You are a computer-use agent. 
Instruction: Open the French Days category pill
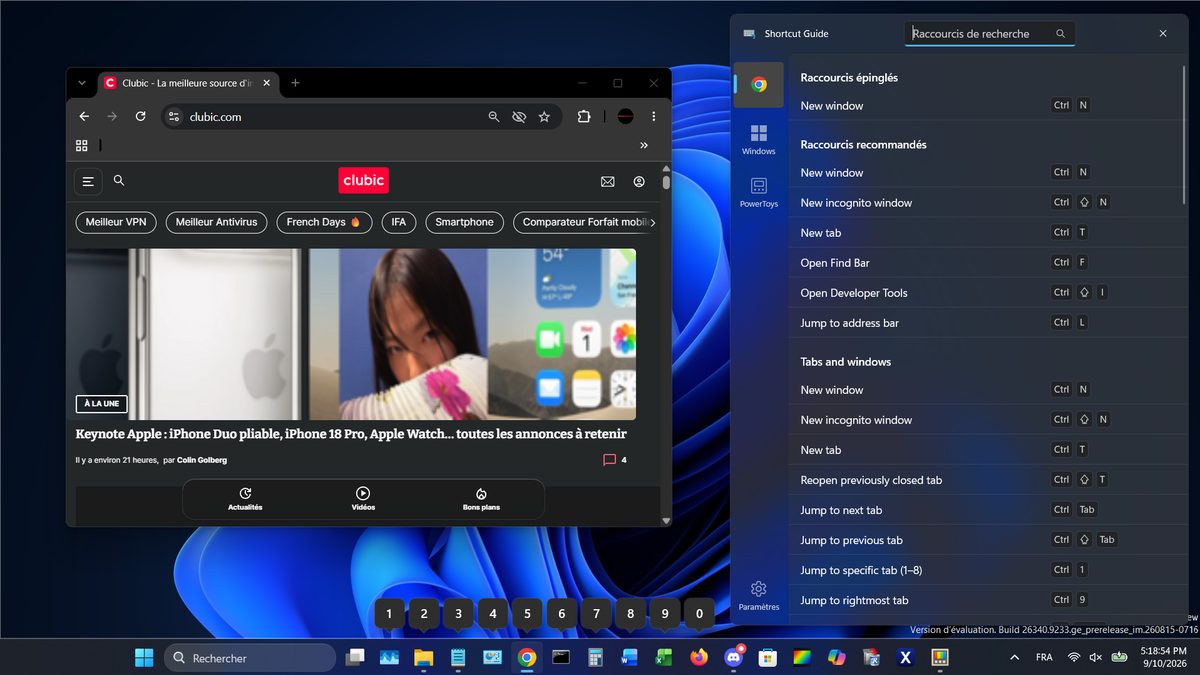coord(324,222)
